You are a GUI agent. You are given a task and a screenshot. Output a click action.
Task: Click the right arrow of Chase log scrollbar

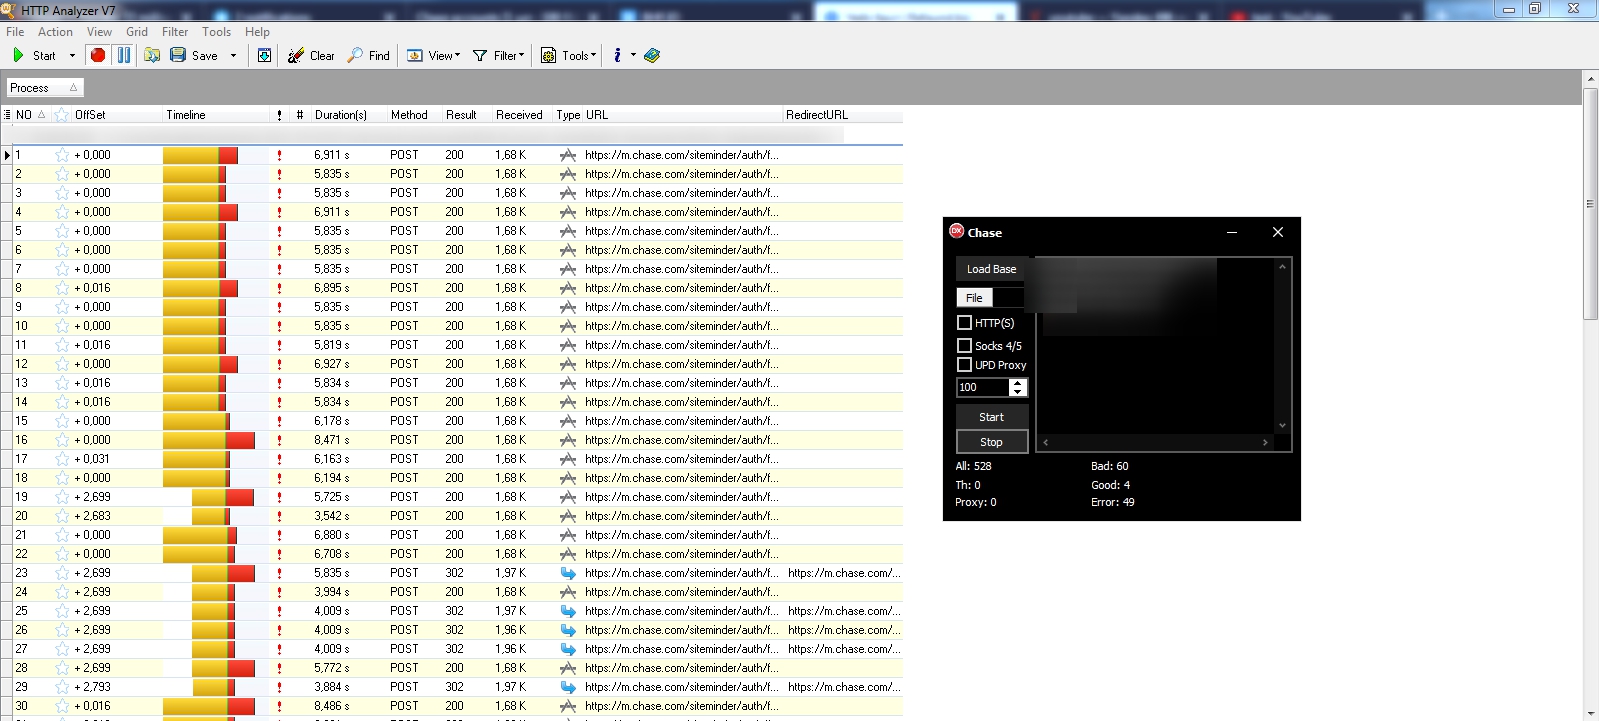1265,442
